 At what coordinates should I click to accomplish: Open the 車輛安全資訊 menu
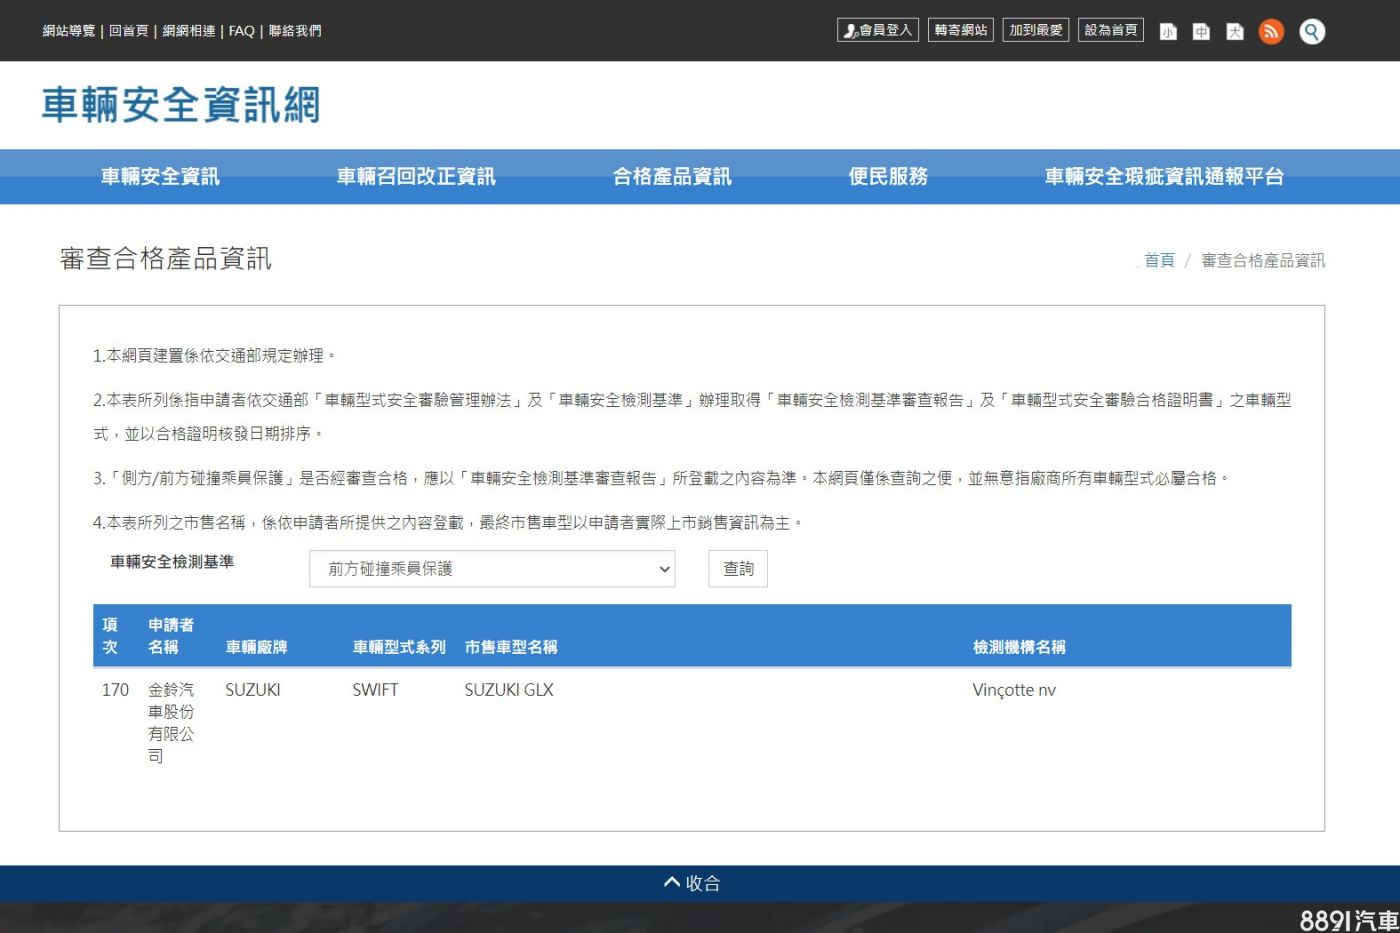click(160, 177)
